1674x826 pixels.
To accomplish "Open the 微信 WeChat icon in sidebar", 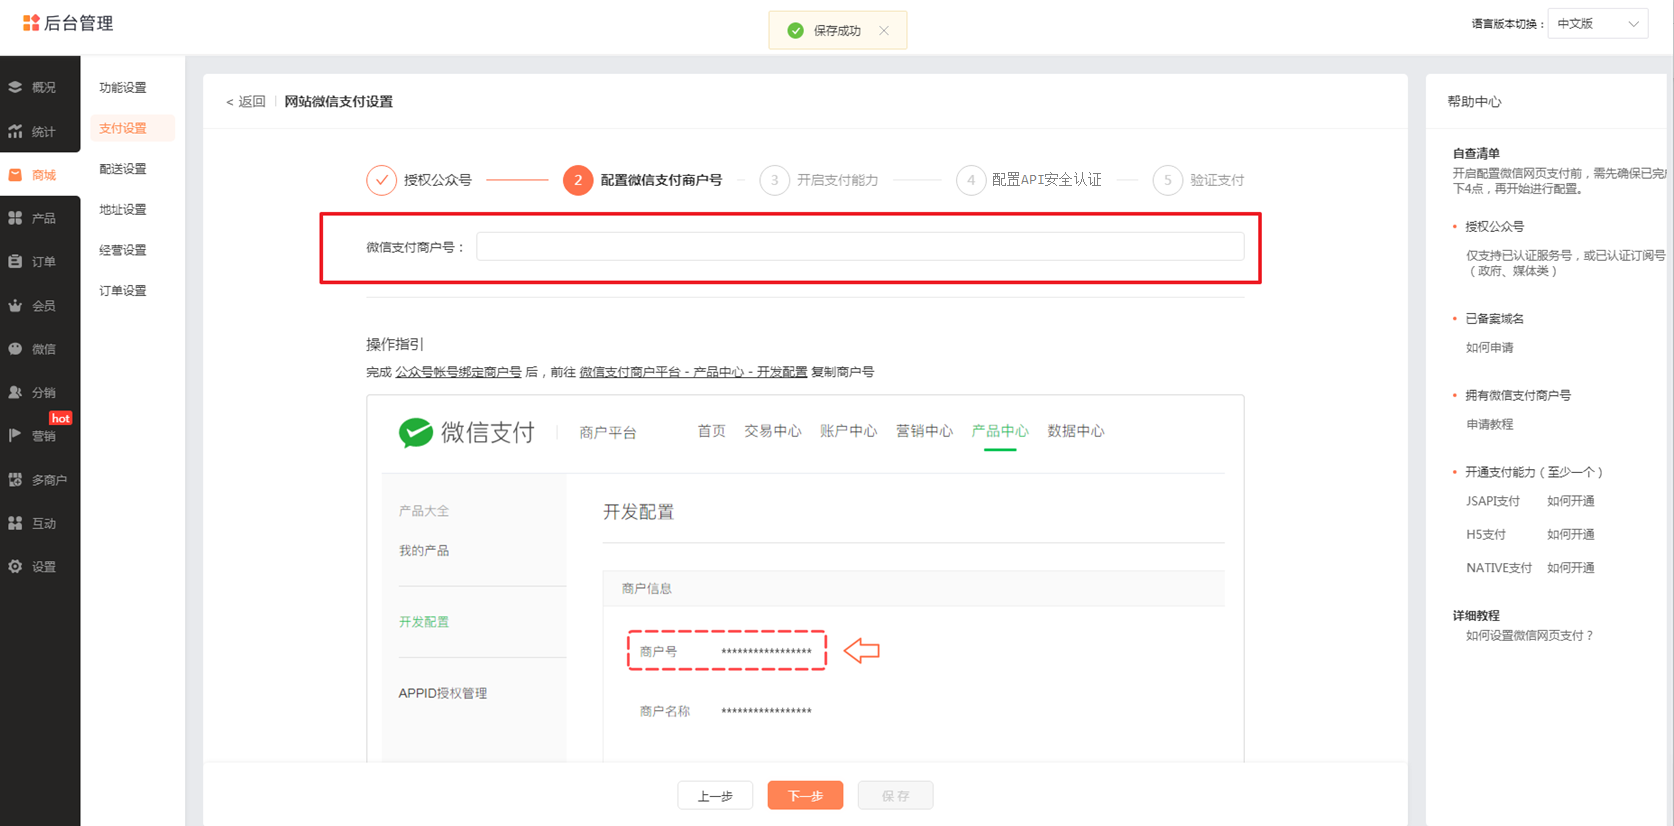I will pos(15,349).
